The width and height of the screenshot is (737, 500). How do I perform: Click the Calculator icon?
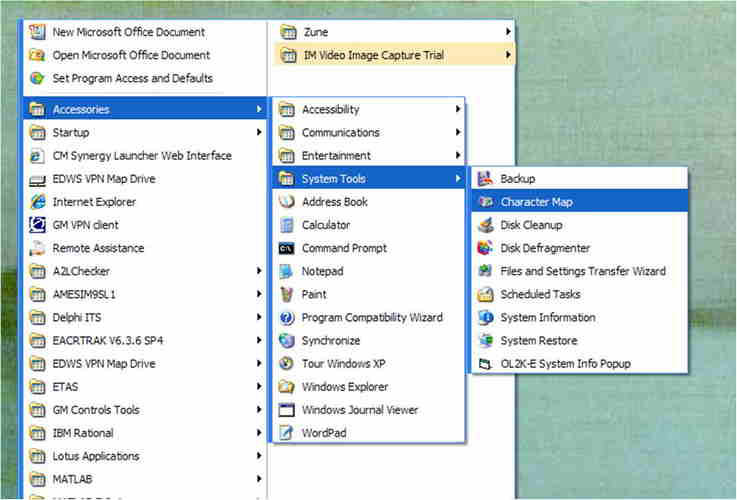pyautogui.click(x=287, y=225)
